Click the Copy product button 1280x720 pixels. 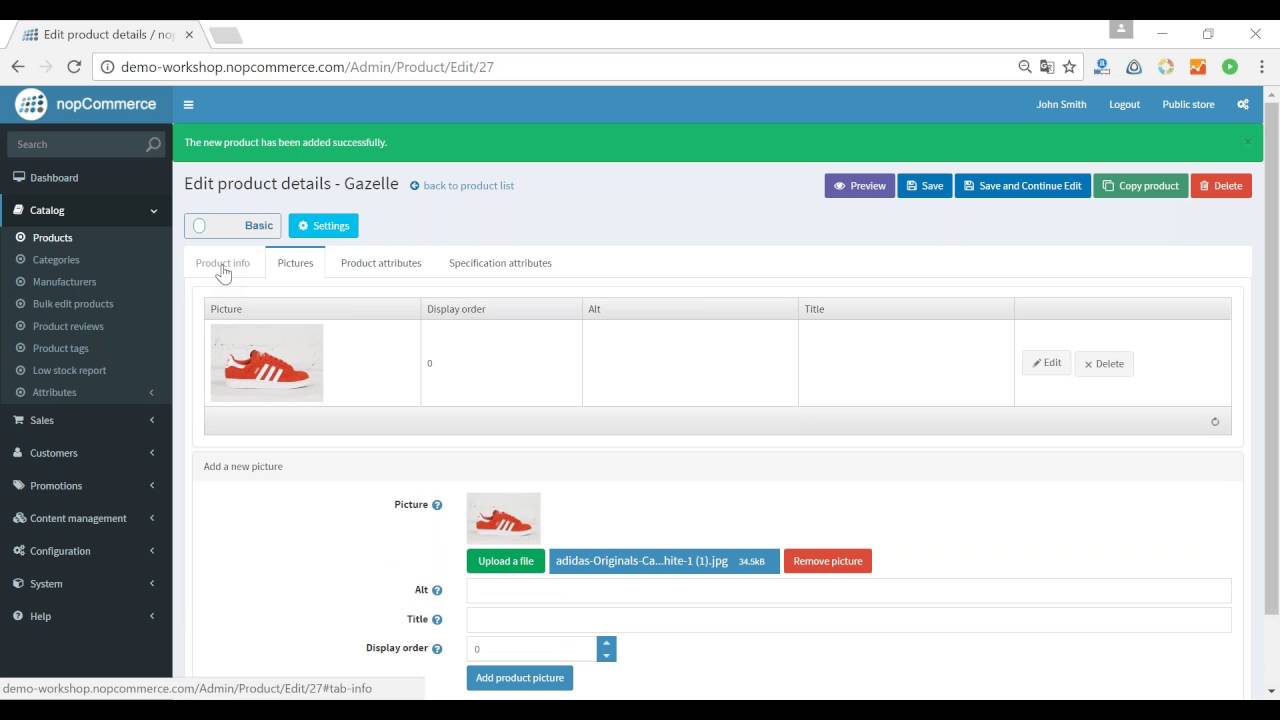pyautogui.click(x=1141, y=186)
